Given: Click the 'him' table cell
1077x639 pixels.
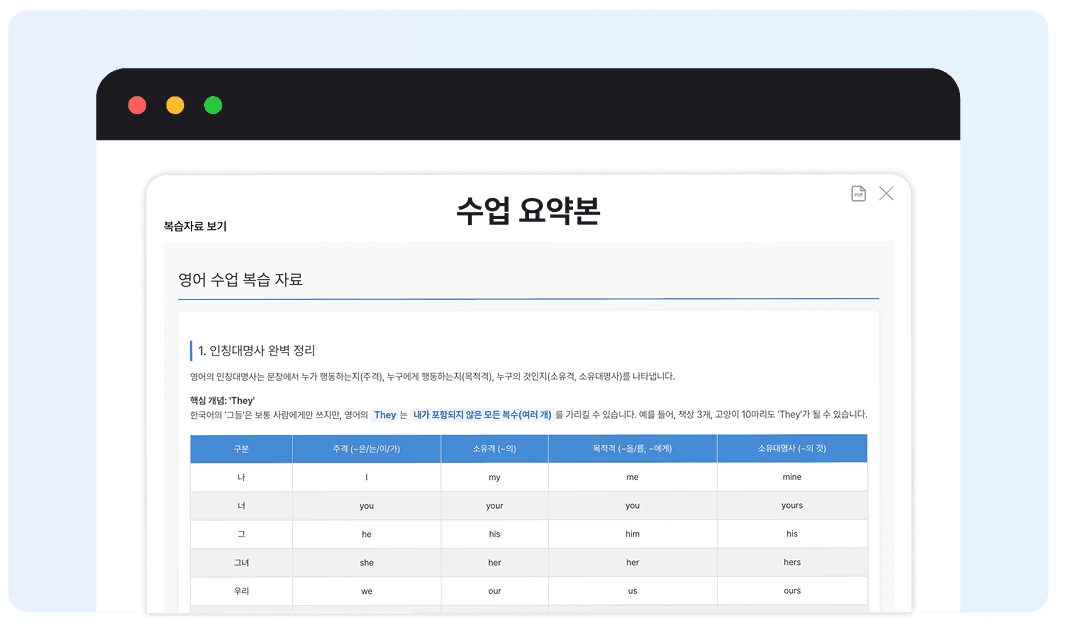Looking at the screenshot, I should [x=632, y=534].
